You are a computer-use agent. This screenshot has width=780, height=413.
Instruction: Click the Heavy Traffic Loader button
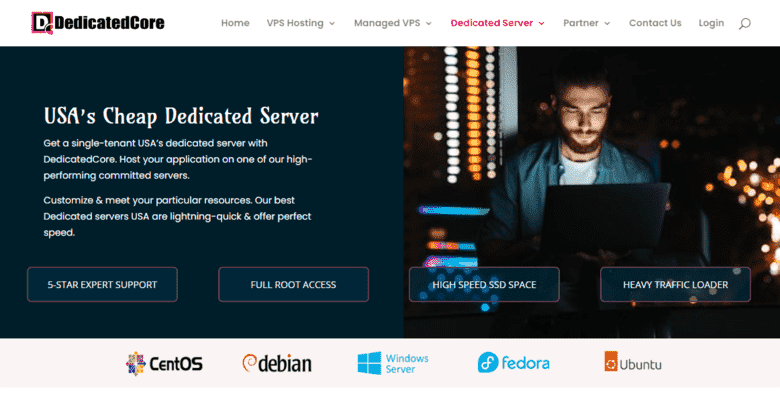pyautogui.click(x=675, y=285)
